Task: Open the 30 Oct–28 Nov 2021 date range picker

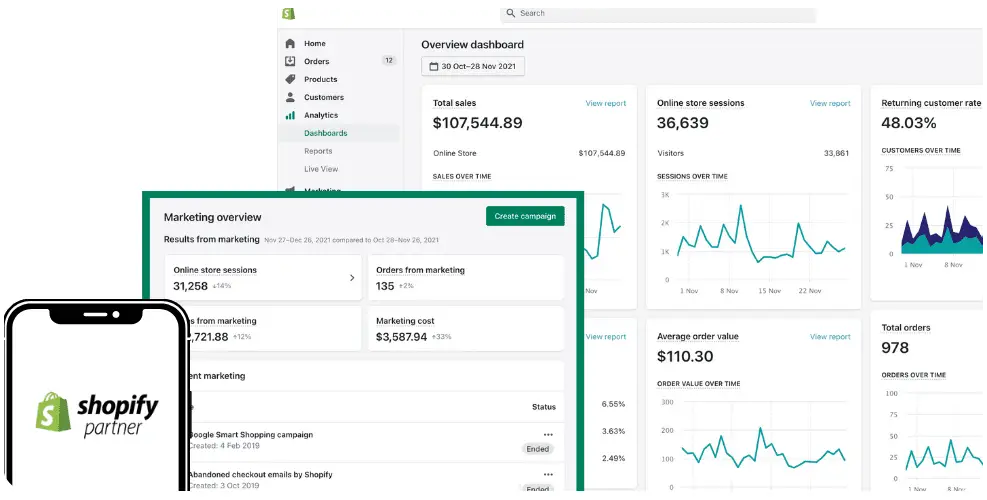Action: [x=473, y=66]
